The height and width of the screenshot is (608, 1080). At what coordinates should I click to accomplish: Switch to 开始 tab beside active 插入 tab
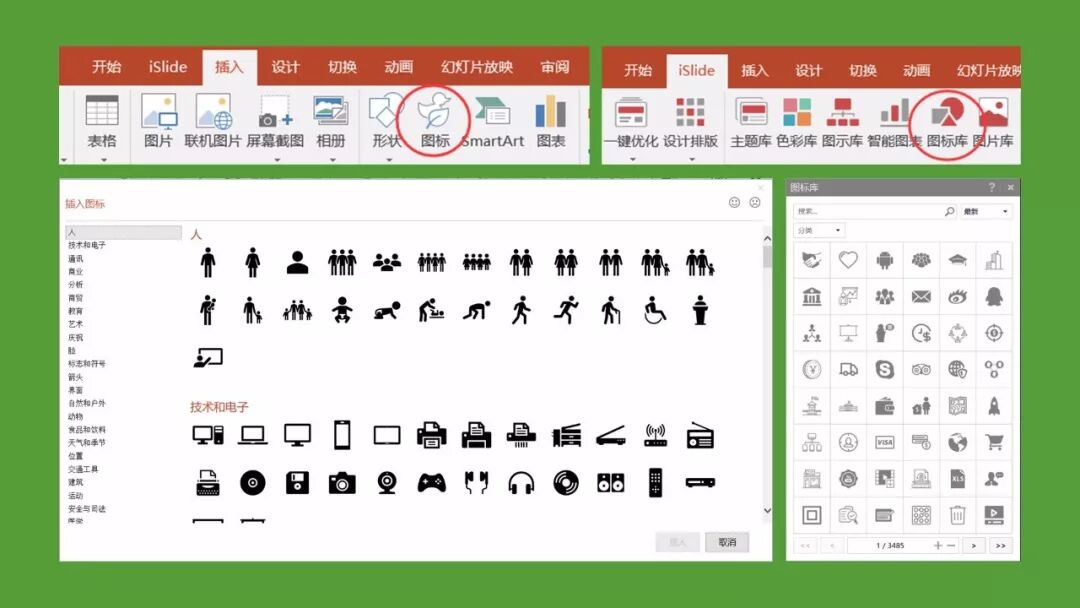pyautogui.click(x=107, y=67)
